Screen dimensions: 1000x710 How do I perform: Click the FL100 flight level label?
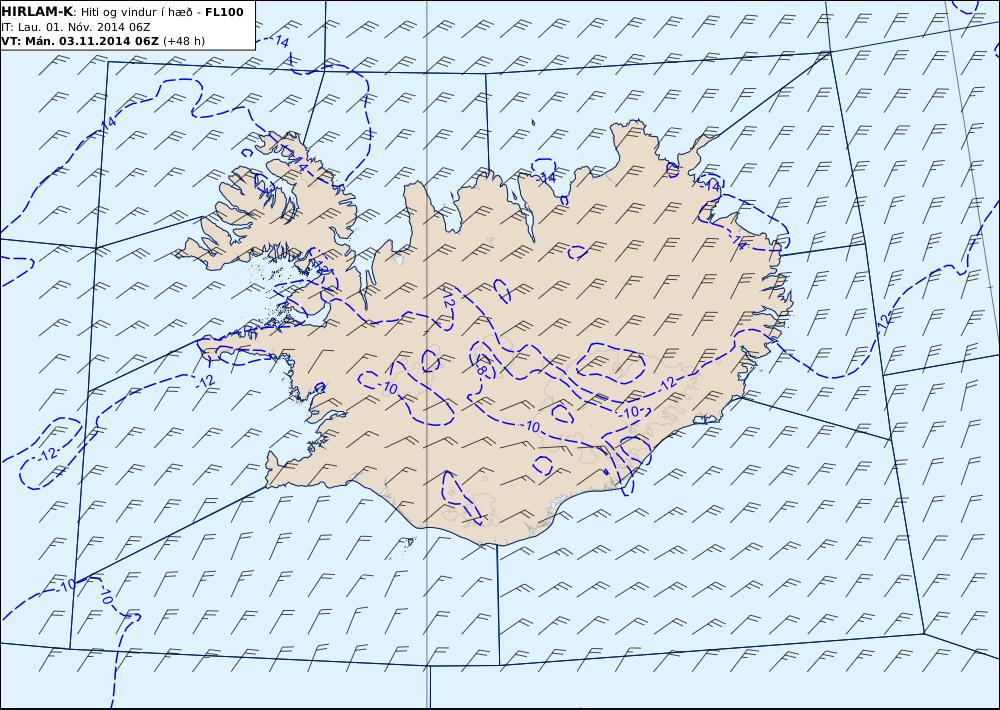pyautogui.click(x=224, y=12)
